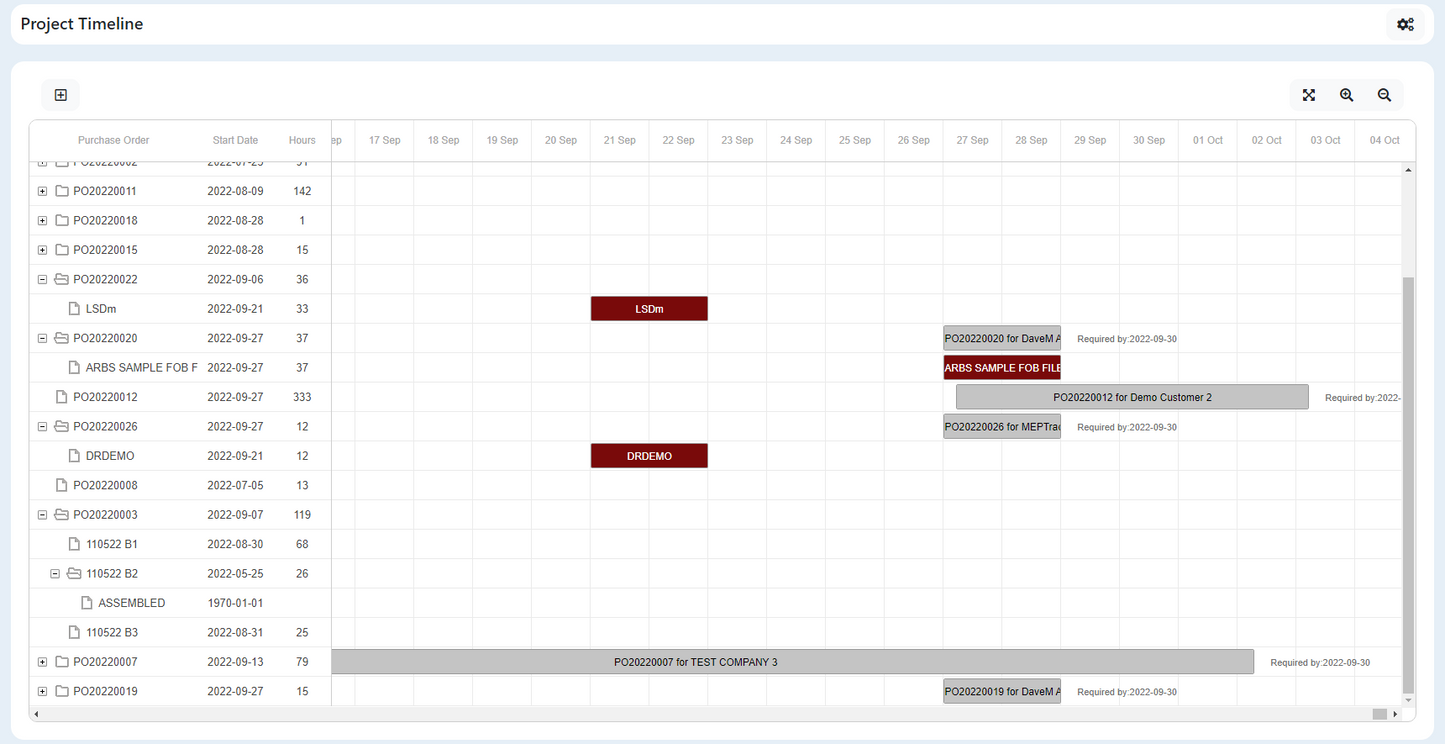
Task: Collapse the PO20220020 tree node
Action: [42, 337]
